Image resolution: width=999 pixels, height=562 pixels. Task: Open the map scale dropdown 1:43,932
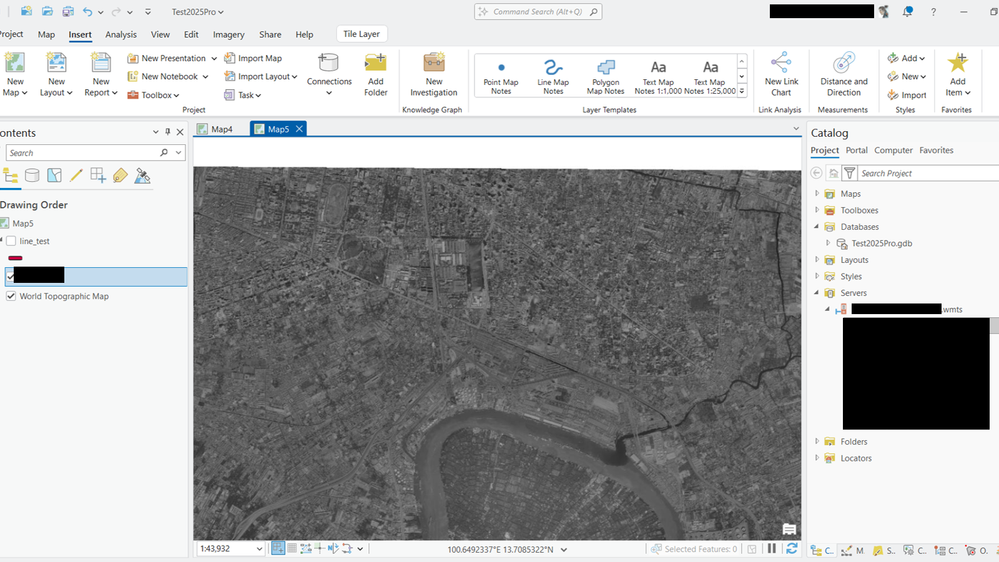[259, 549]
